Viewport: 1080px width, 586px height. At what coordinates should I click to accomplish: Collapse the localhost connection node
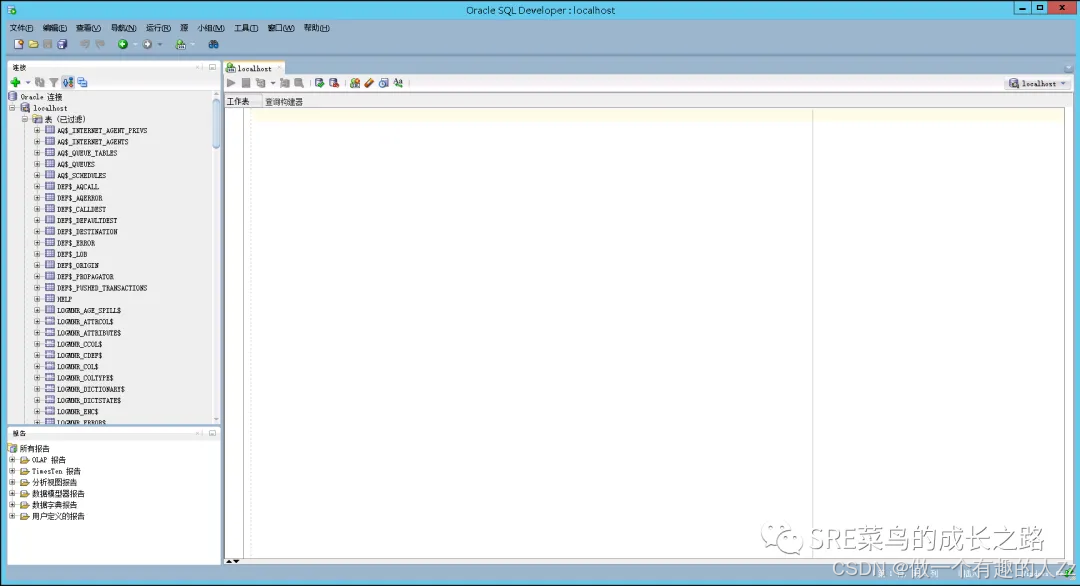[12, 108]
